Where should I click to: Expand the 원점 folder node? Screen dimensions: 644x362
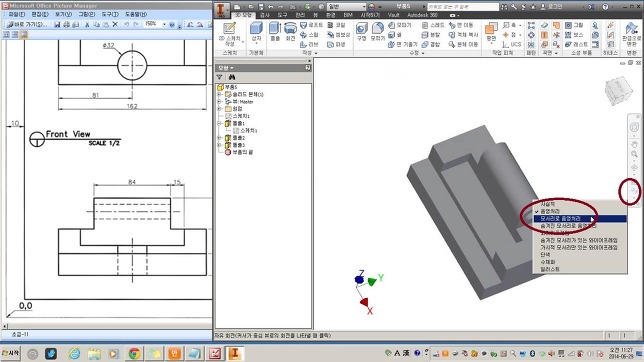point(220,109)
